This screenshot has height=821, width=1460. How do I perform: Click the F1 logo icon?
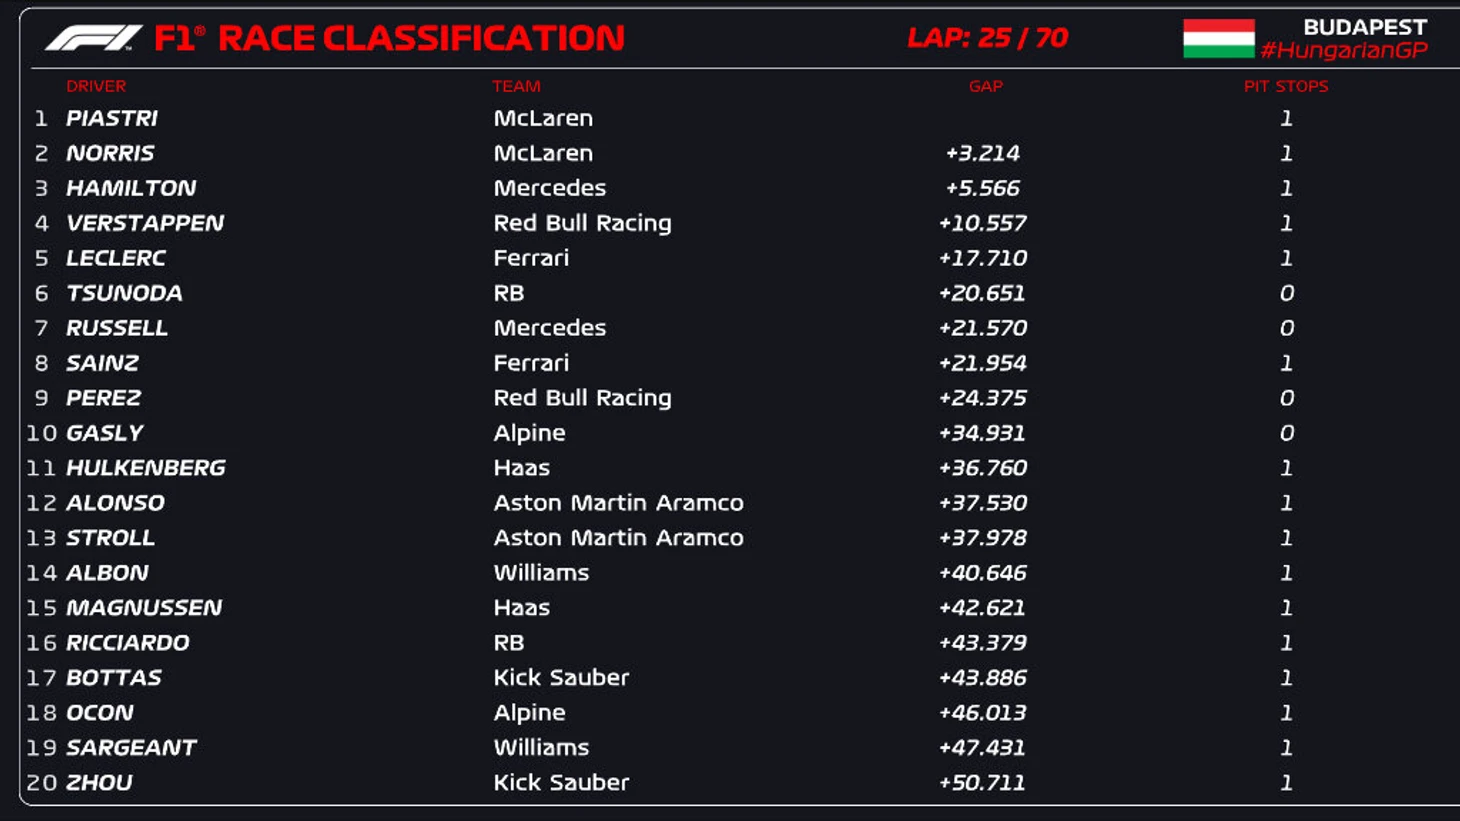pyautogui.click(x=93, y=38)
